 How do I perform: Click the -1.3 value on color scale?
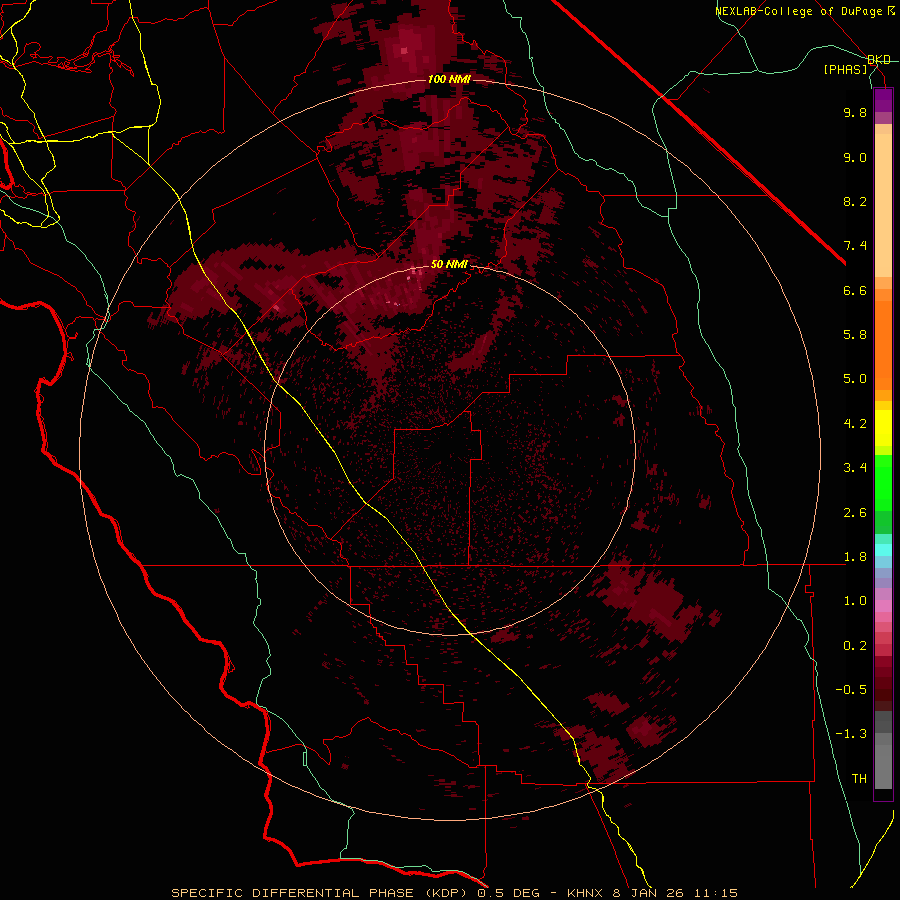pos(851,734)
